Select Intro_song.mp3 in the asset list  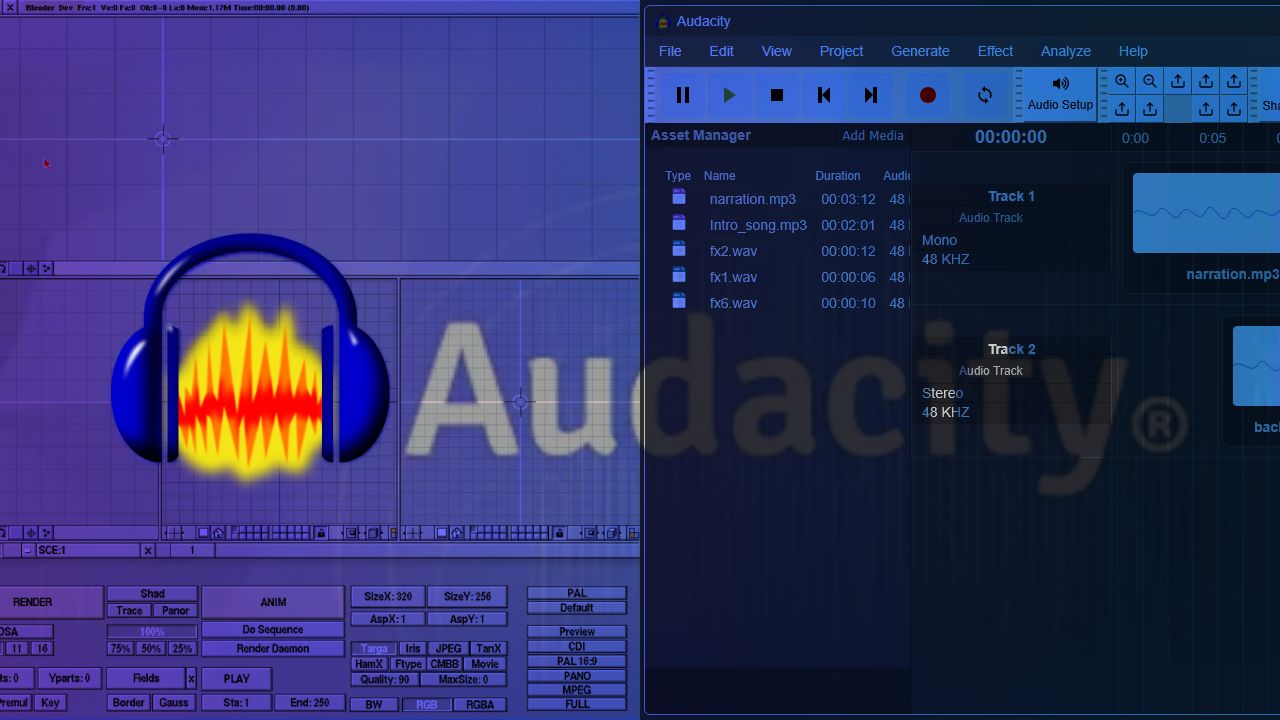(758, 225)
